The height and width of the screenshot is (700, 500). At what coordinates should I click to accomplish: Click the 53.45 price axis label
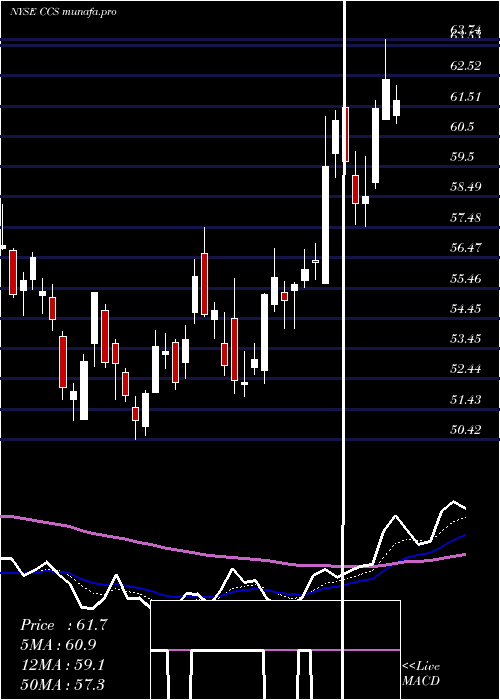[x=466, y=339]
